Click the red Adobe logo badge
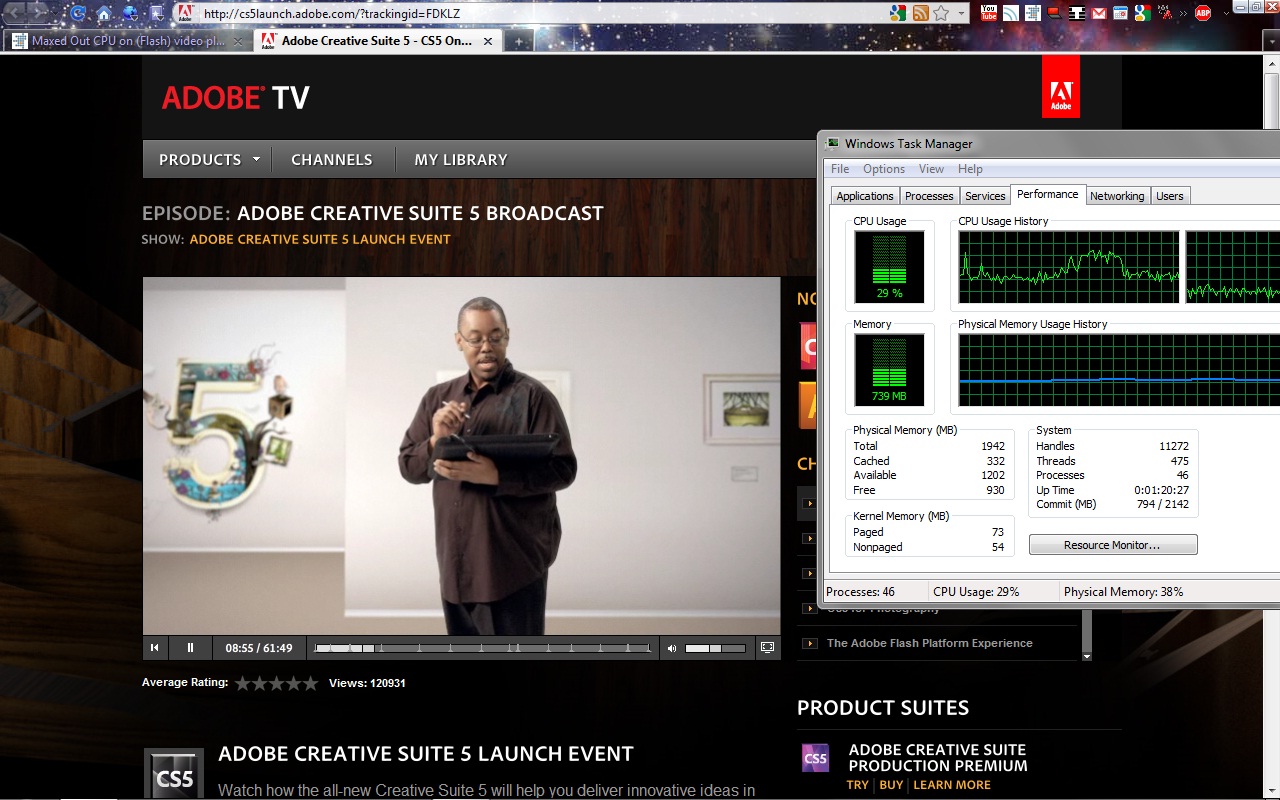The width and height of the screenshot is (1280, 800). click(x=1060, y=86)
